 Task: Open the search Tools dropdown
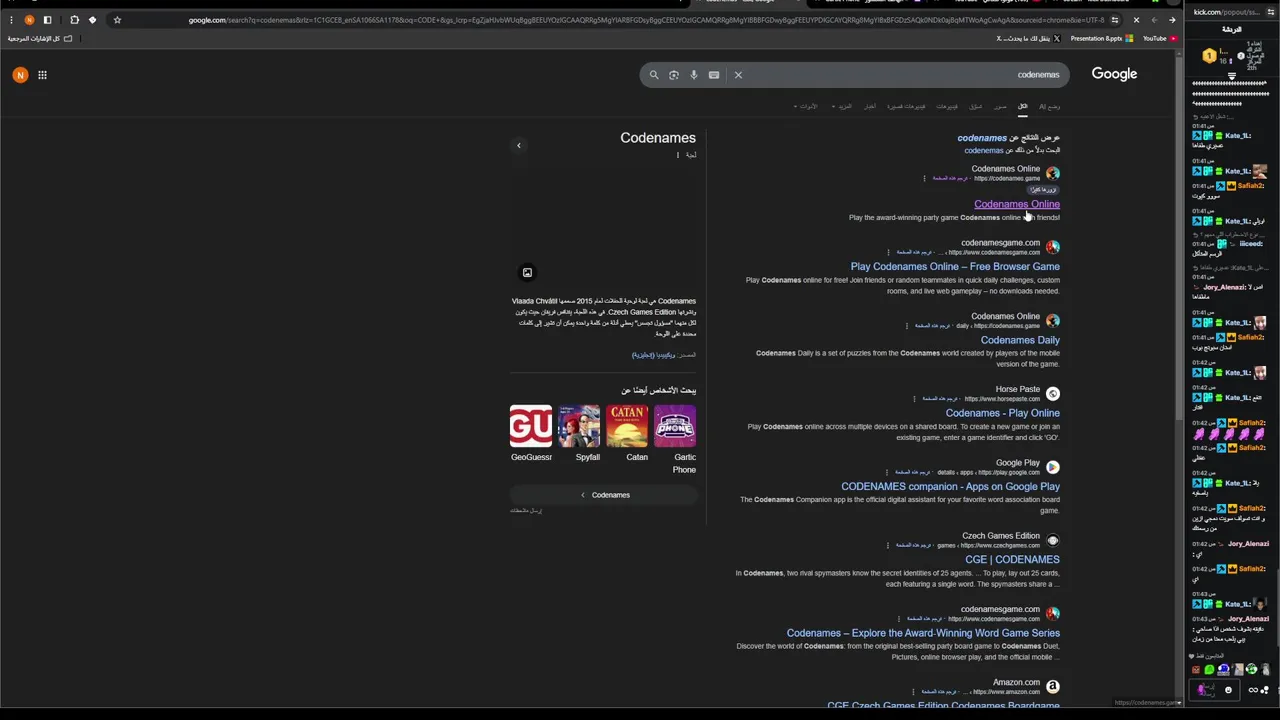(x=807, y=106)
